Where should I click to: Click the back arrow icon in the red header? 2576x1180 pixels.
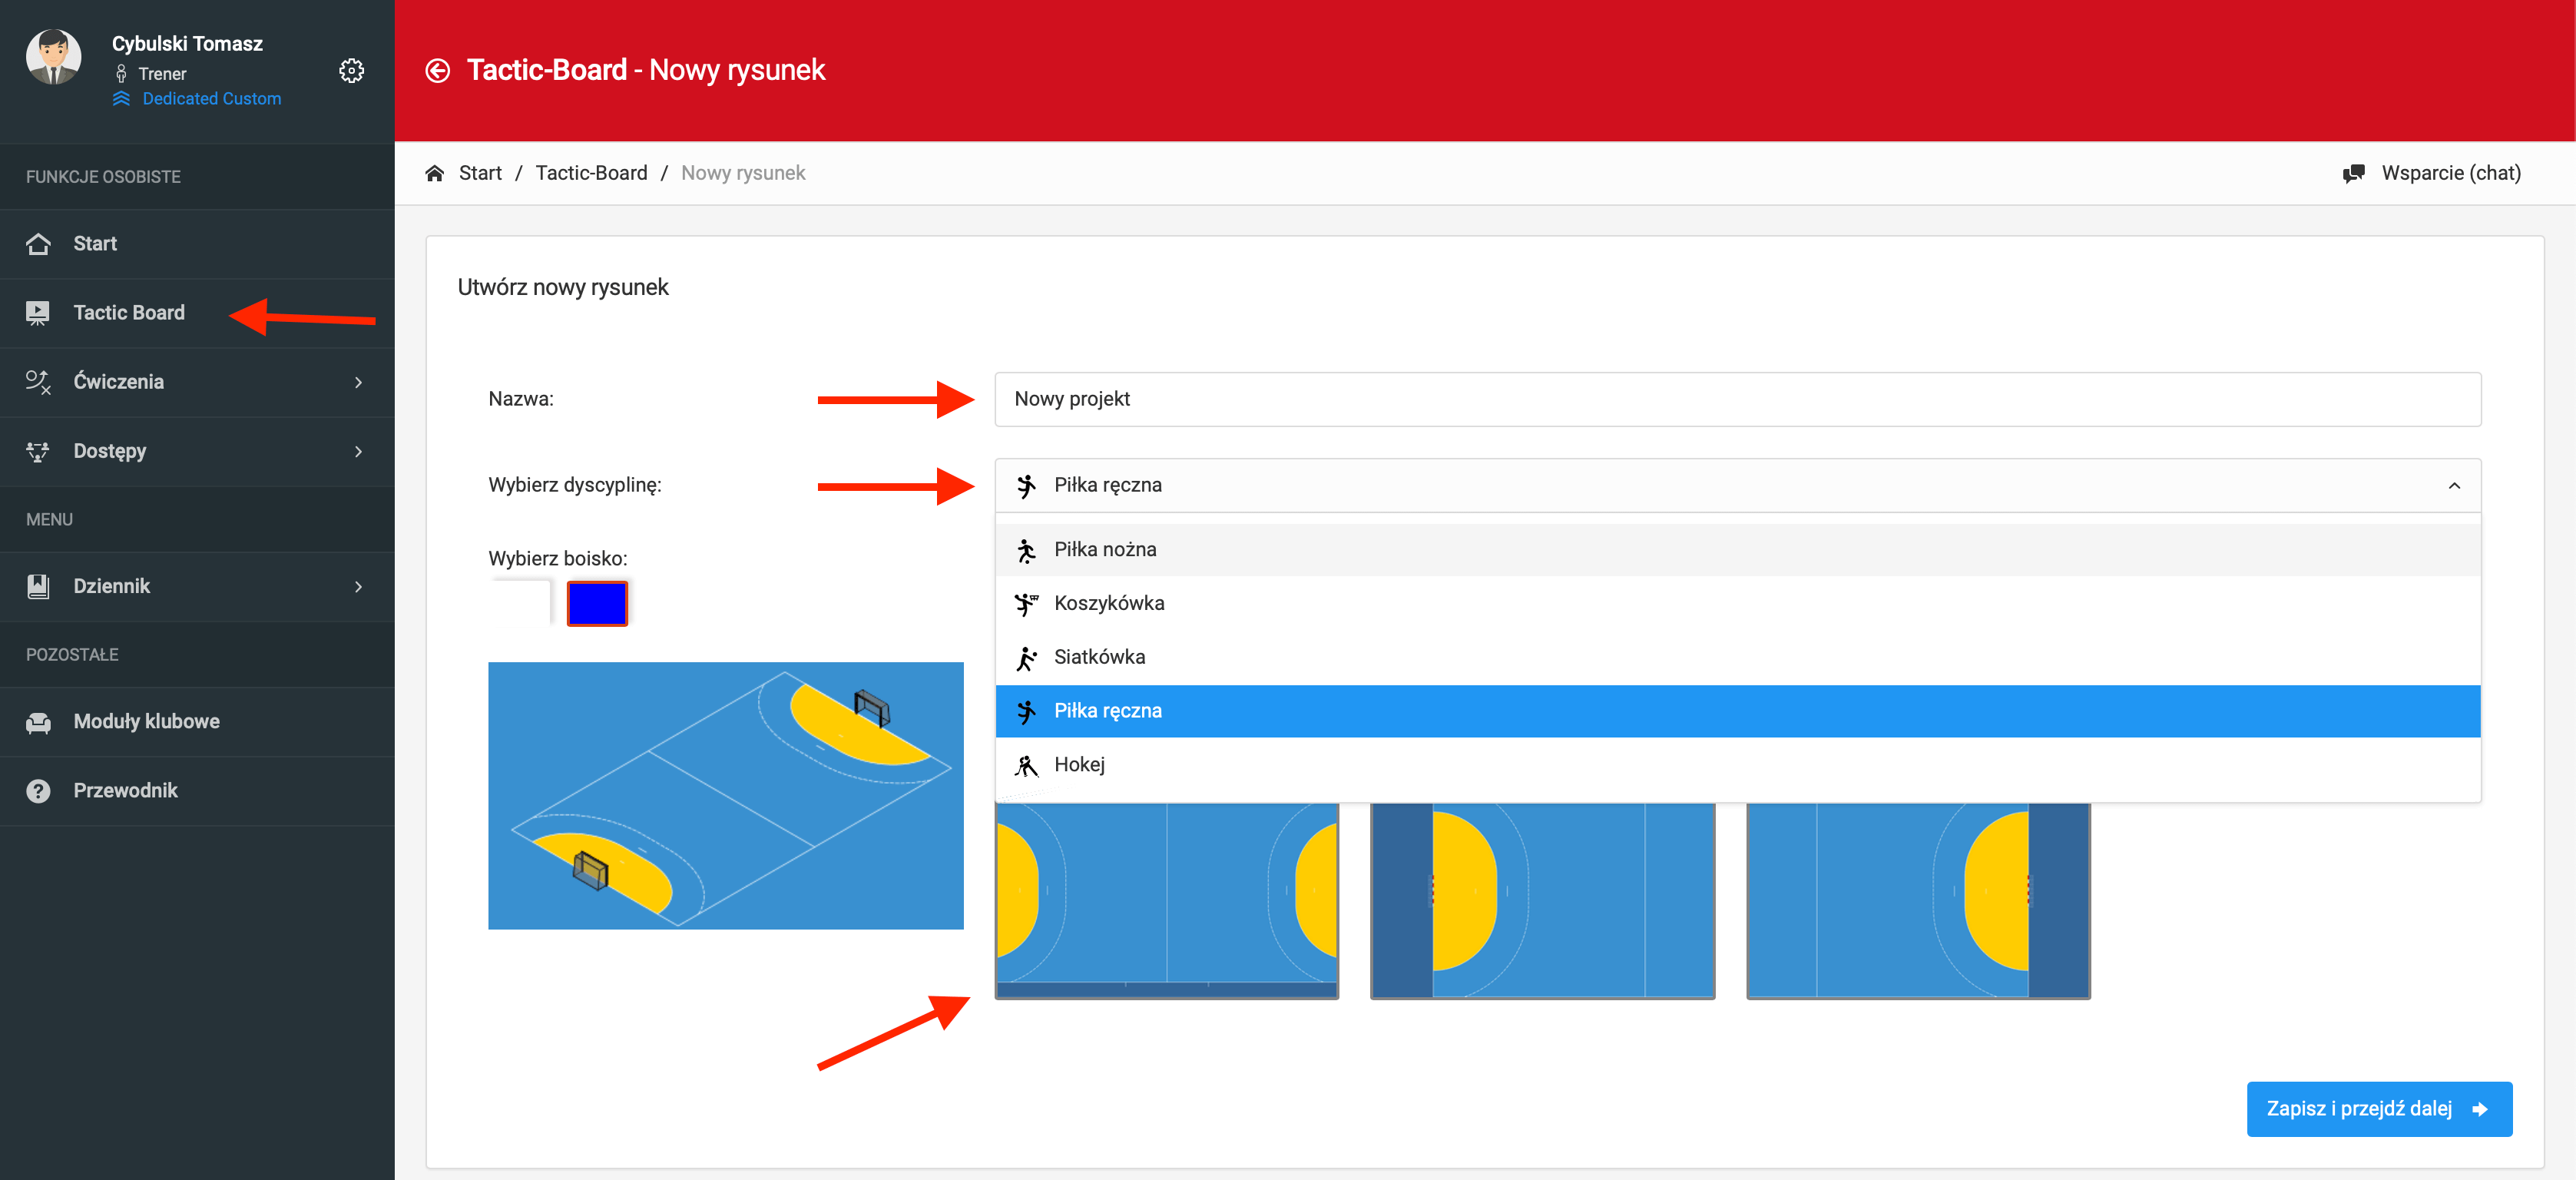coord(437,70)
